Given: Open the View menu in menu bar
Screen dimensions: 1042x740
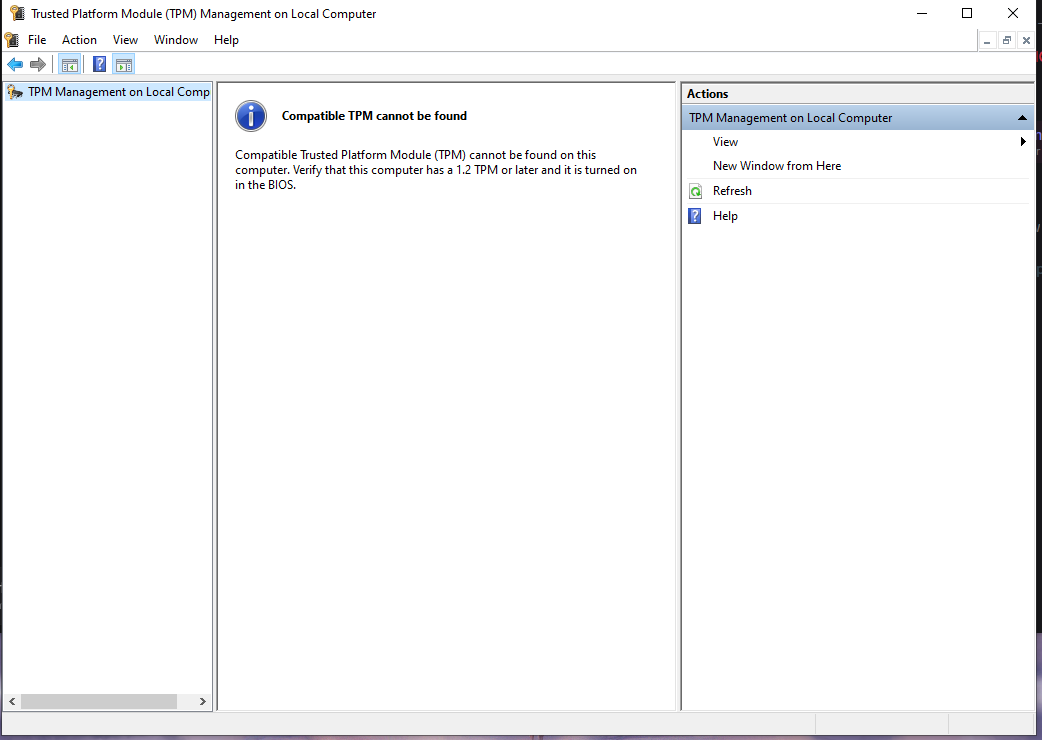Looking at the screenshot, I should click(125, 40).
